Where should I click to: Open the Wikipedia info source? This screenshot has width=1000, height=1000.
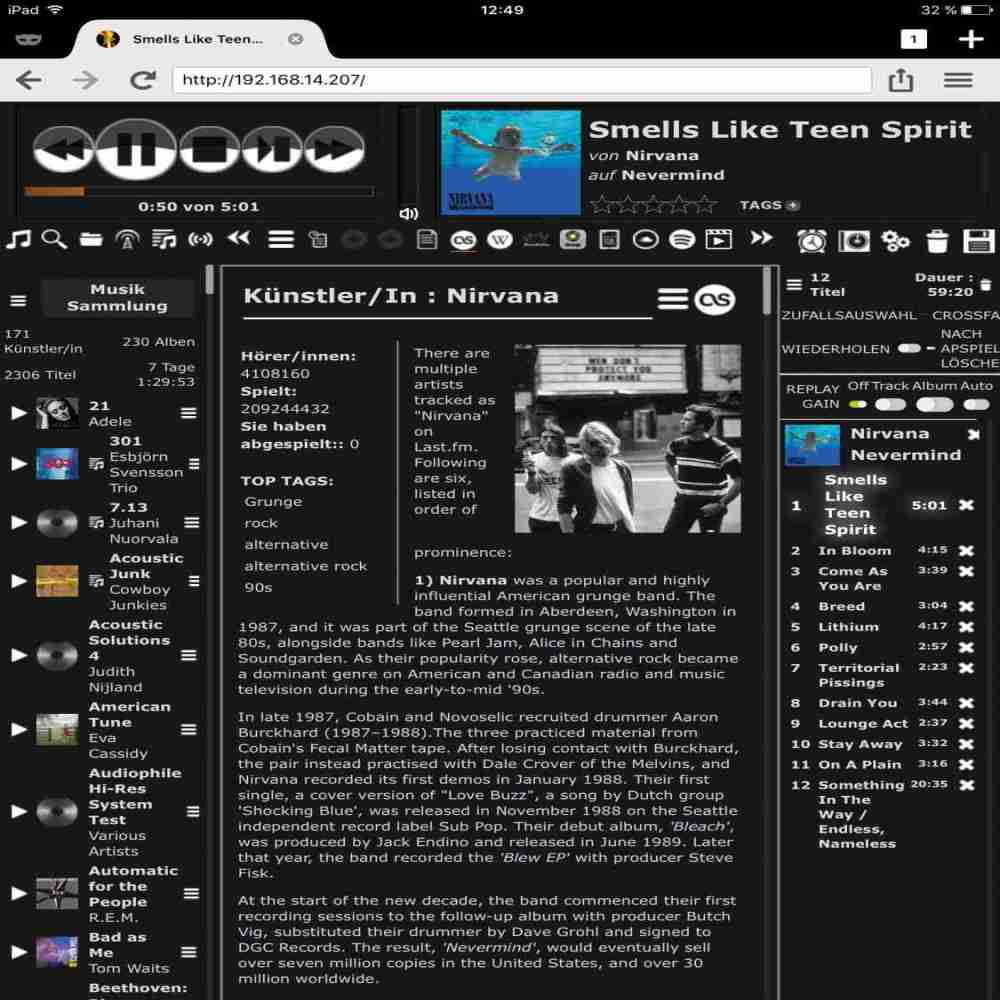click(x=500, y=240)
